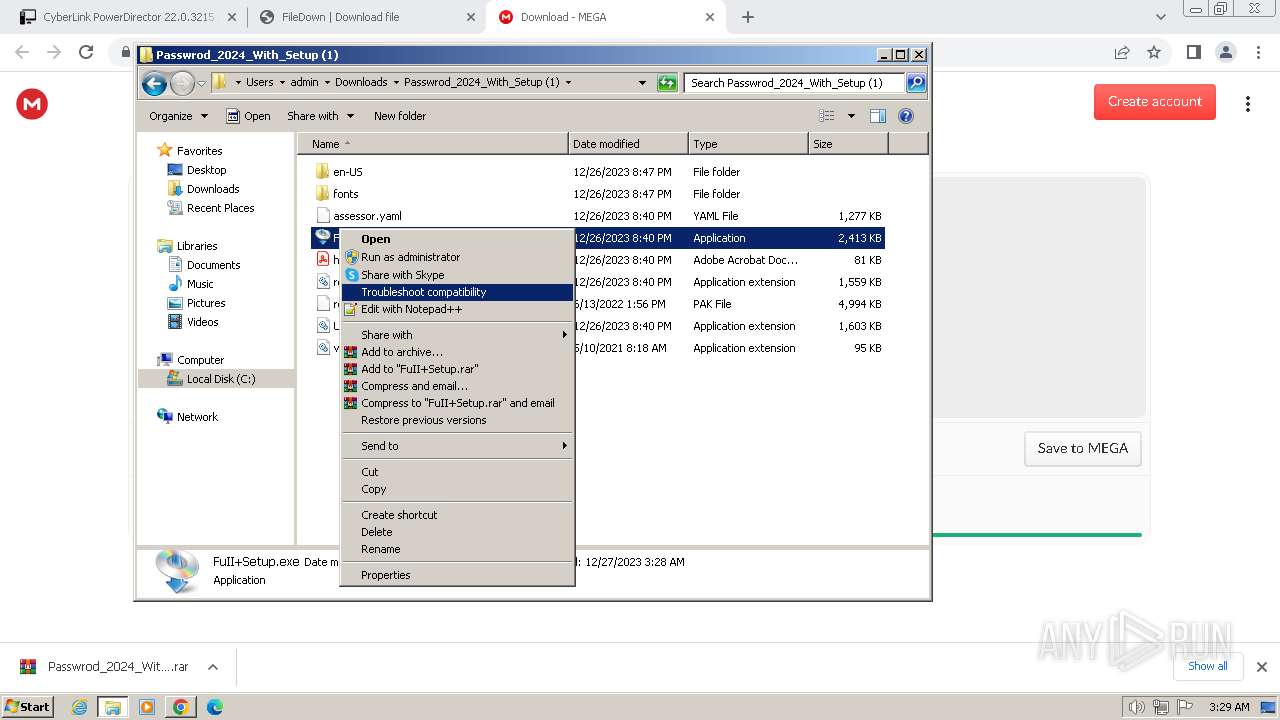Click the search magnifier icon in Explorer
Image resolution: width=1280 pixels, height=720 pixels.
pyautogui.click(x=915, y=83)
